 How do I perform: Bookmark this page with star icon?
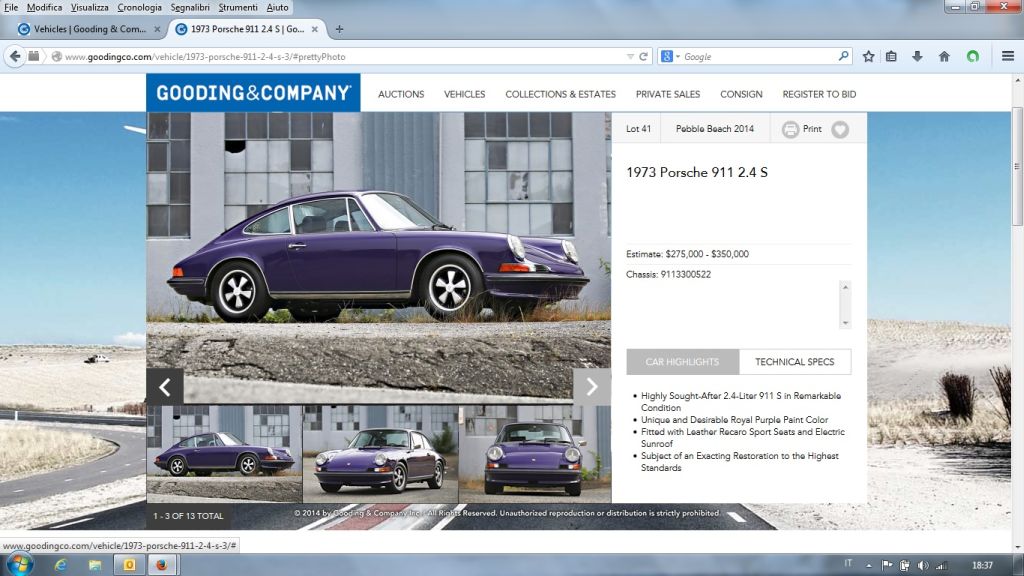click(868, 56)
